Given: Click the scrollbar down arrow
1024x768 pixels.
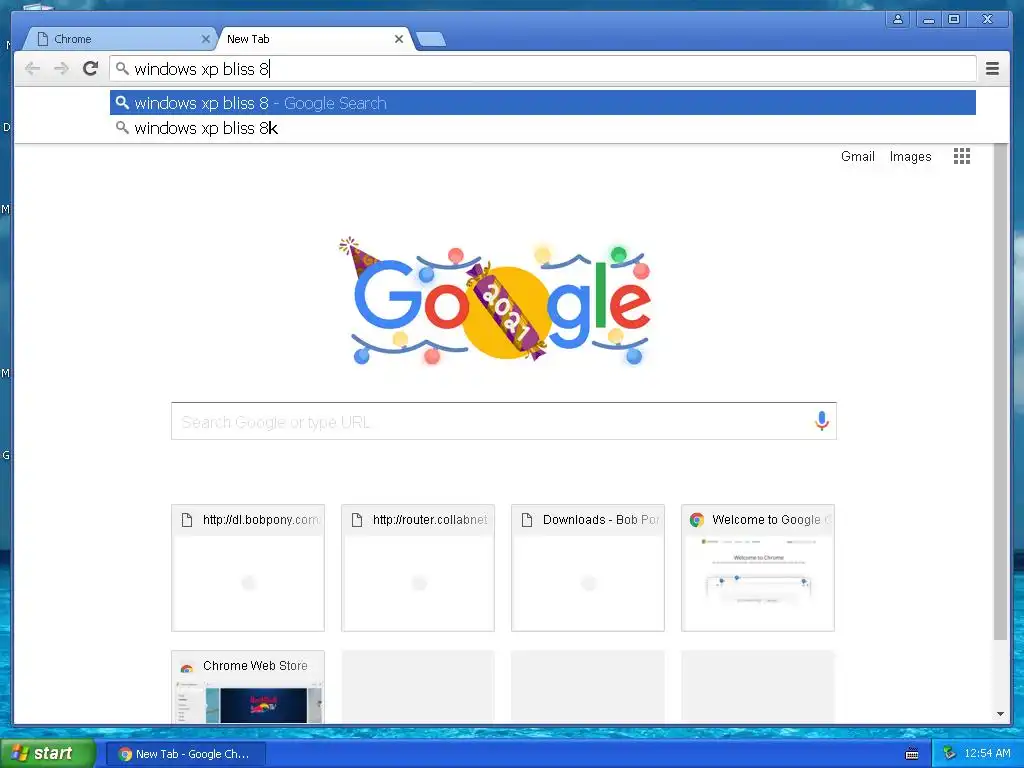Looking at the screenshot, I should coord(1000,714).
